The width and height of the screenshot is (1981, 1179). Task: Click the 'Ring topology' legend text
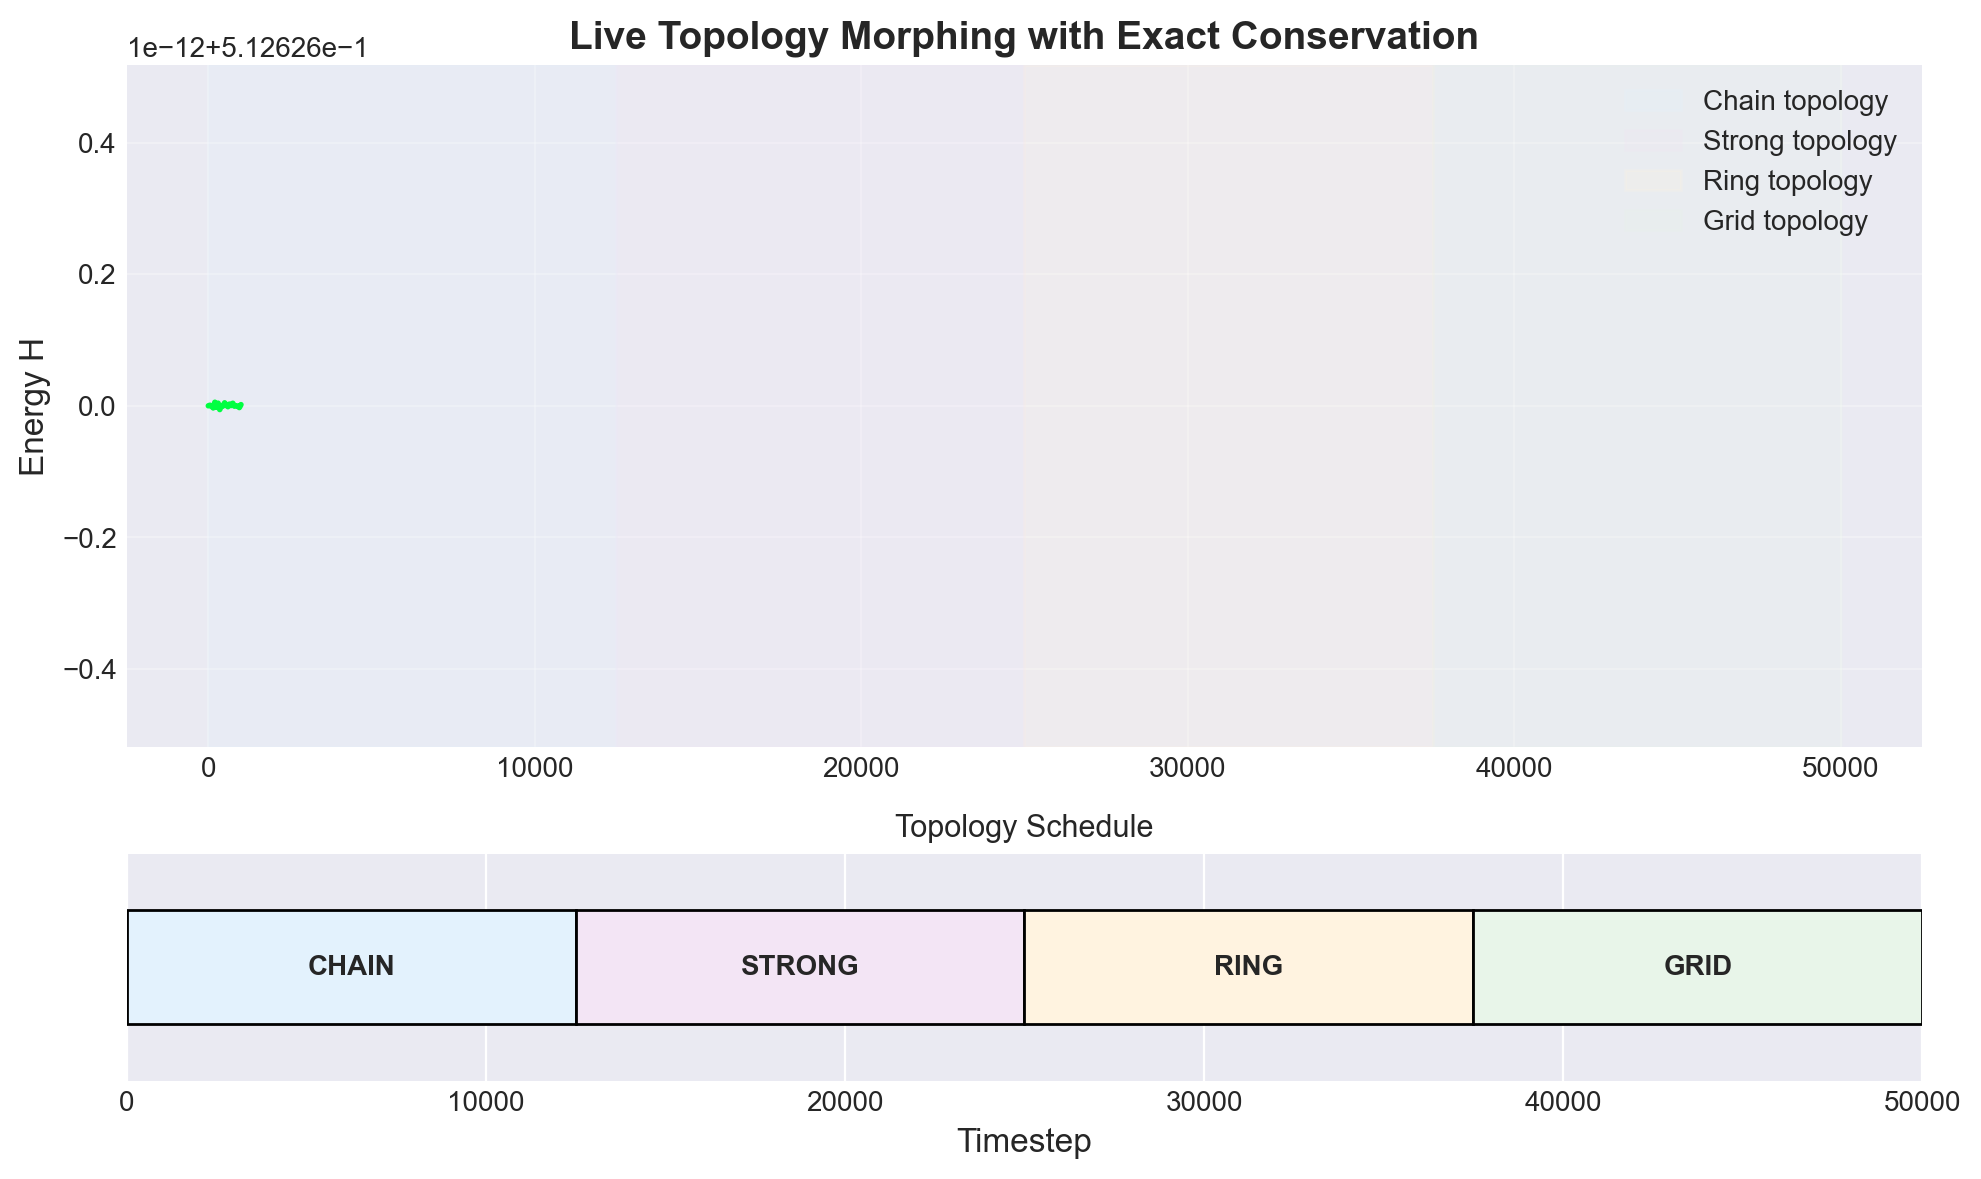(x=1787, y=181)
